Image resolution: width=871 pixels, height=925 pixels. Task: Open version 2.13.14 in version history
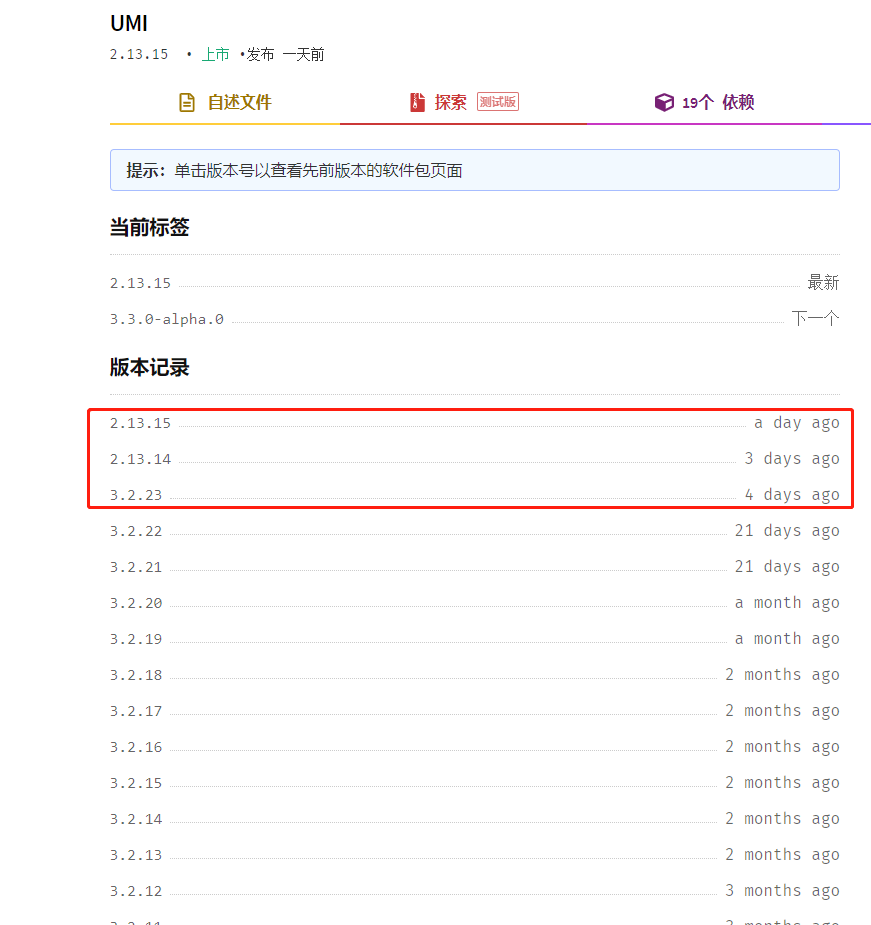(140, 460)
